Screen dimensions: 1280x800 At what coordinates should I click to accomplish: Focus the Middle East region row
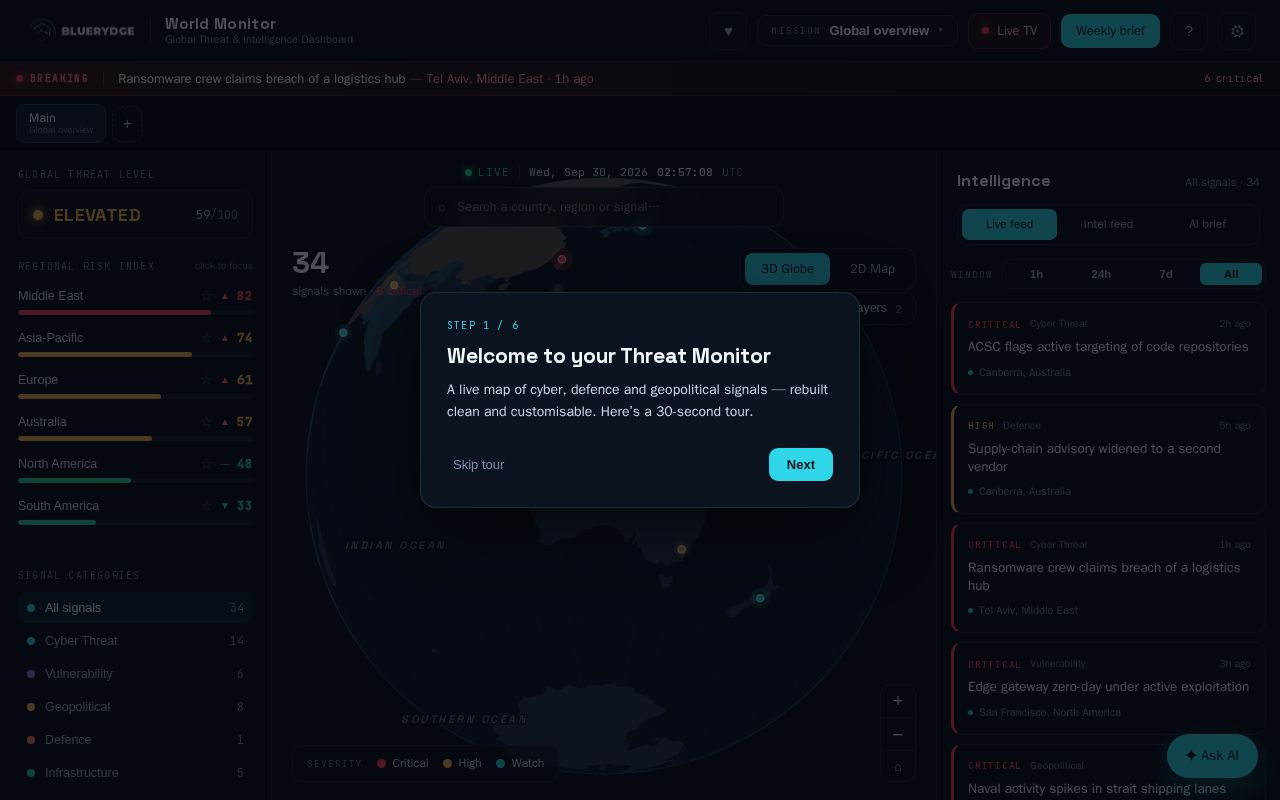click(135, 300)
